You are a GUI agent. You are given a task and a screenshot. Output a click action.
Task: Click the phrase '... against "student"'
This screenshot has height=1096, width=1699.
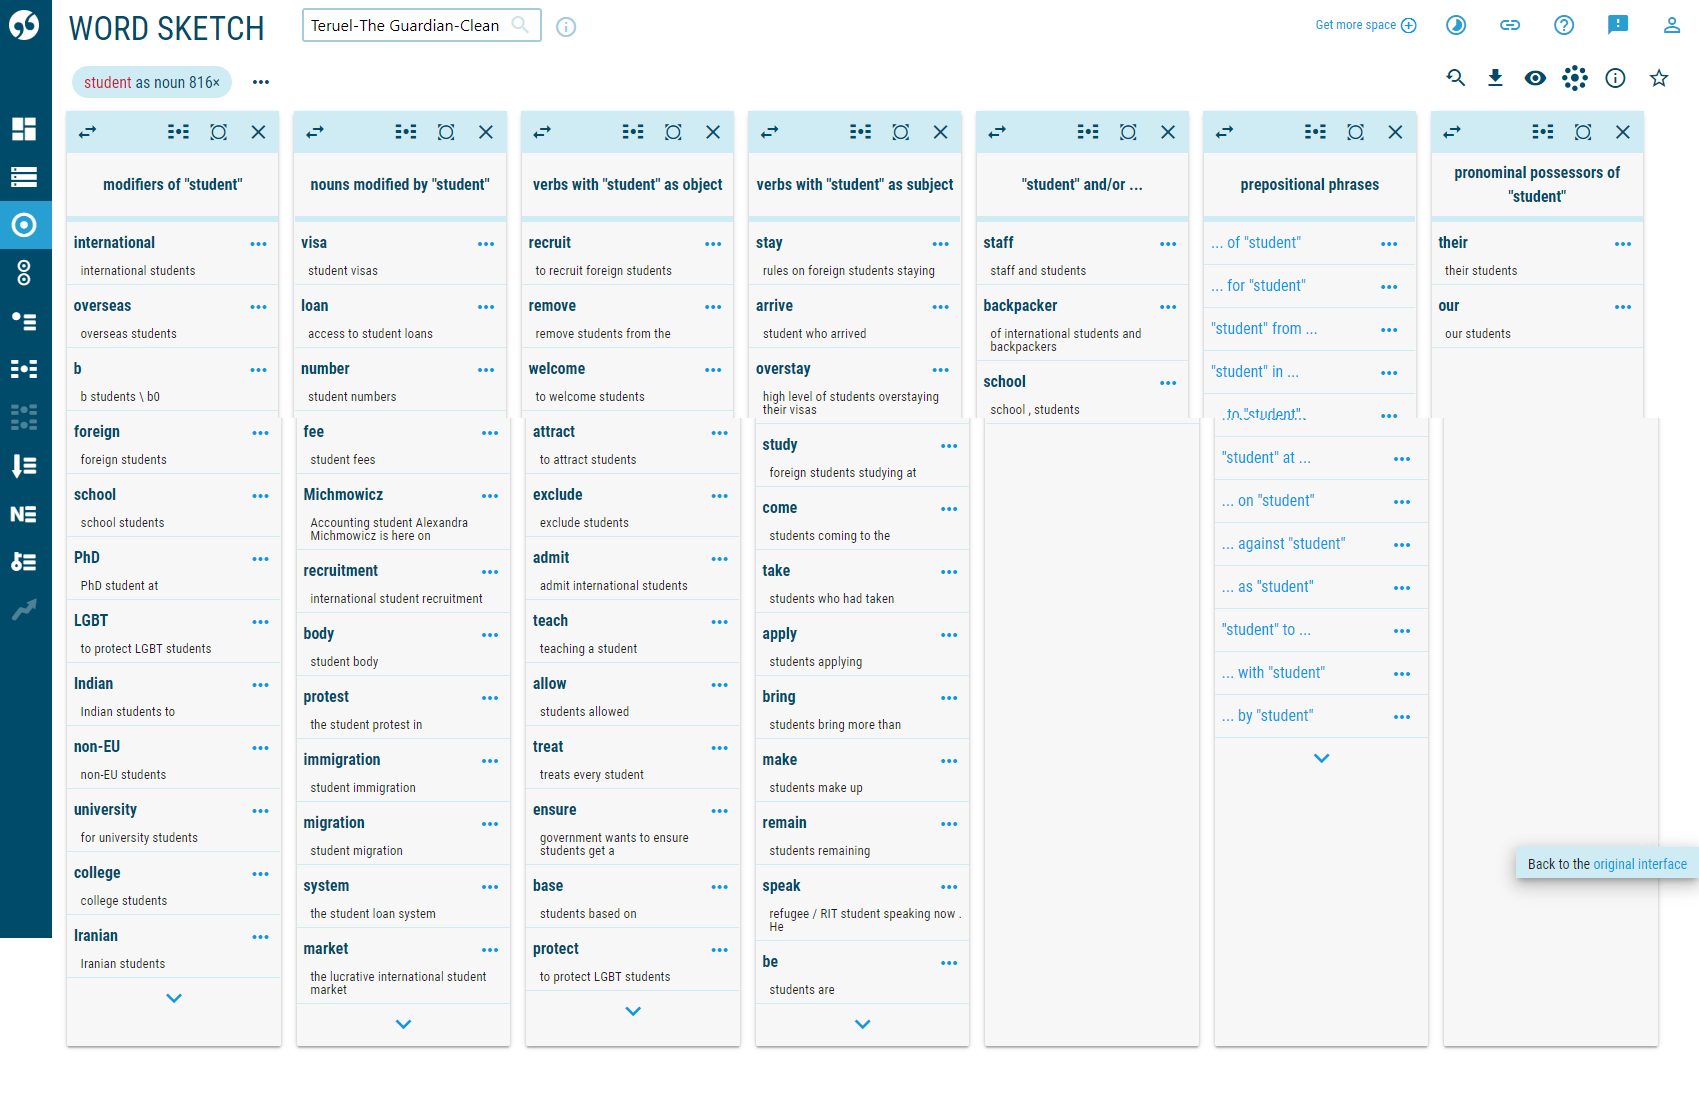point(1283,544)
